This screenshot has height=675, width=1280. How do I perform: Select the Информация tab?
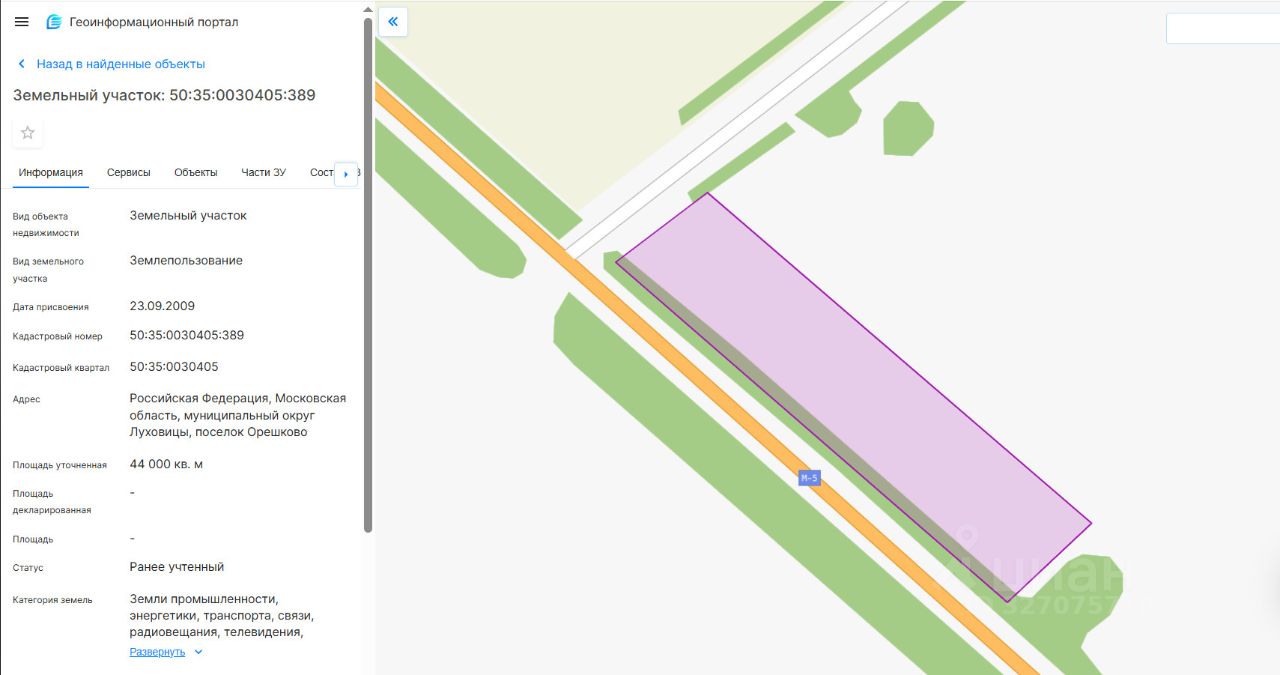coord(51,172)
